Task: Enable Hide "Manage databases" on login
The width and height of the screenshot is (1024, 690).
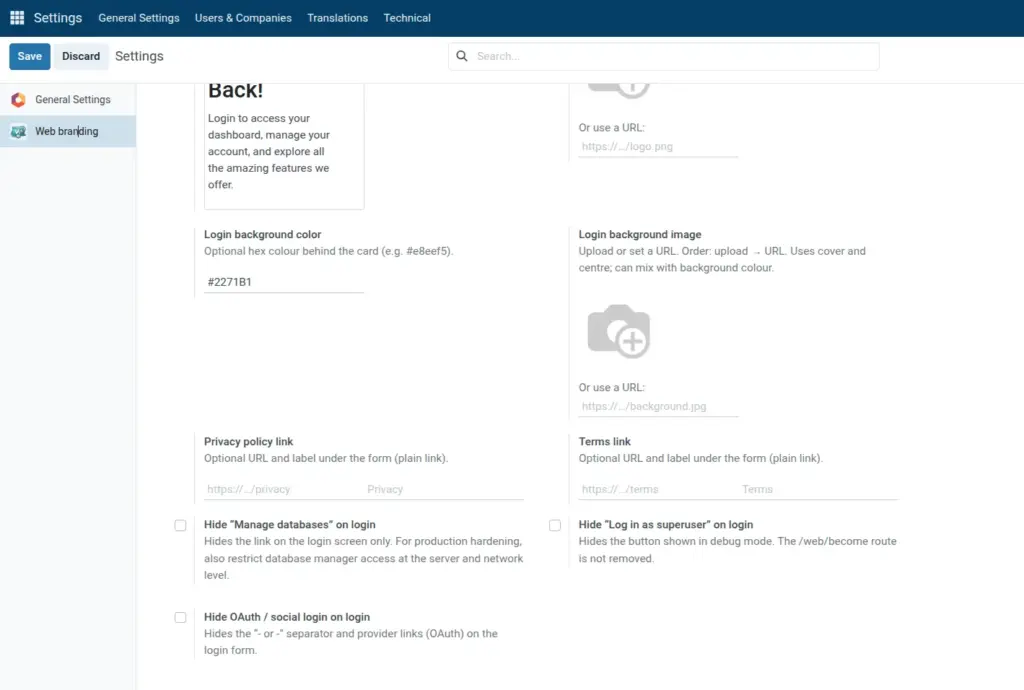Action: [180, 525]
